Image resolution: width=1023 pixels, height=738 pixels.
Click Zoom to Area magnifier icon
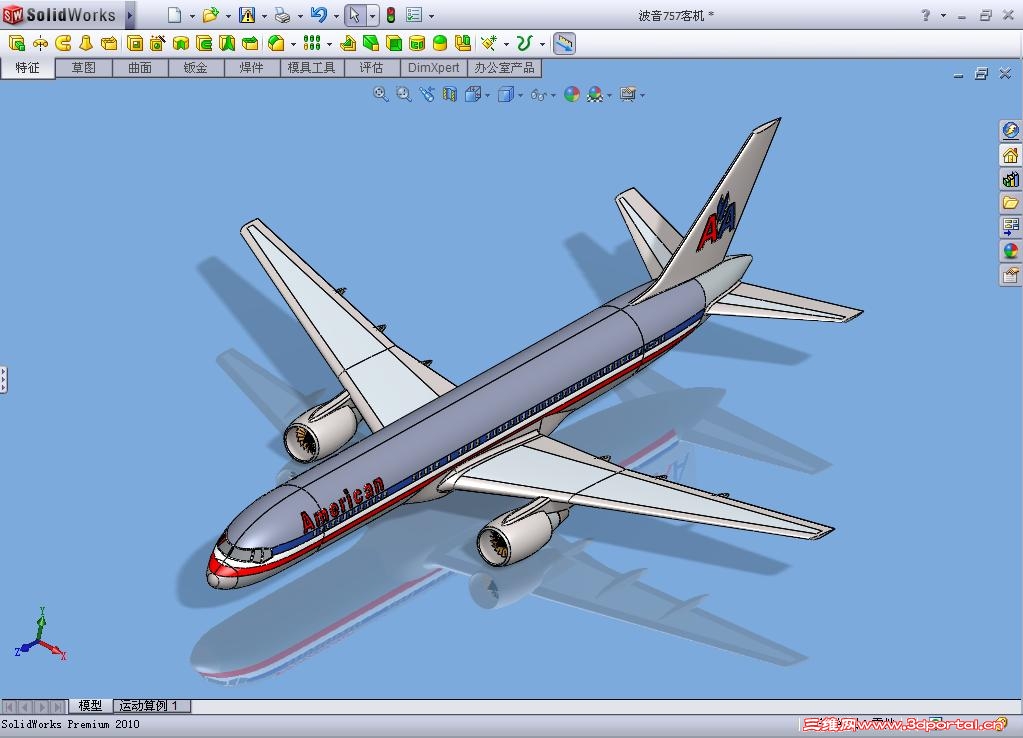click(x=404, y=95)
